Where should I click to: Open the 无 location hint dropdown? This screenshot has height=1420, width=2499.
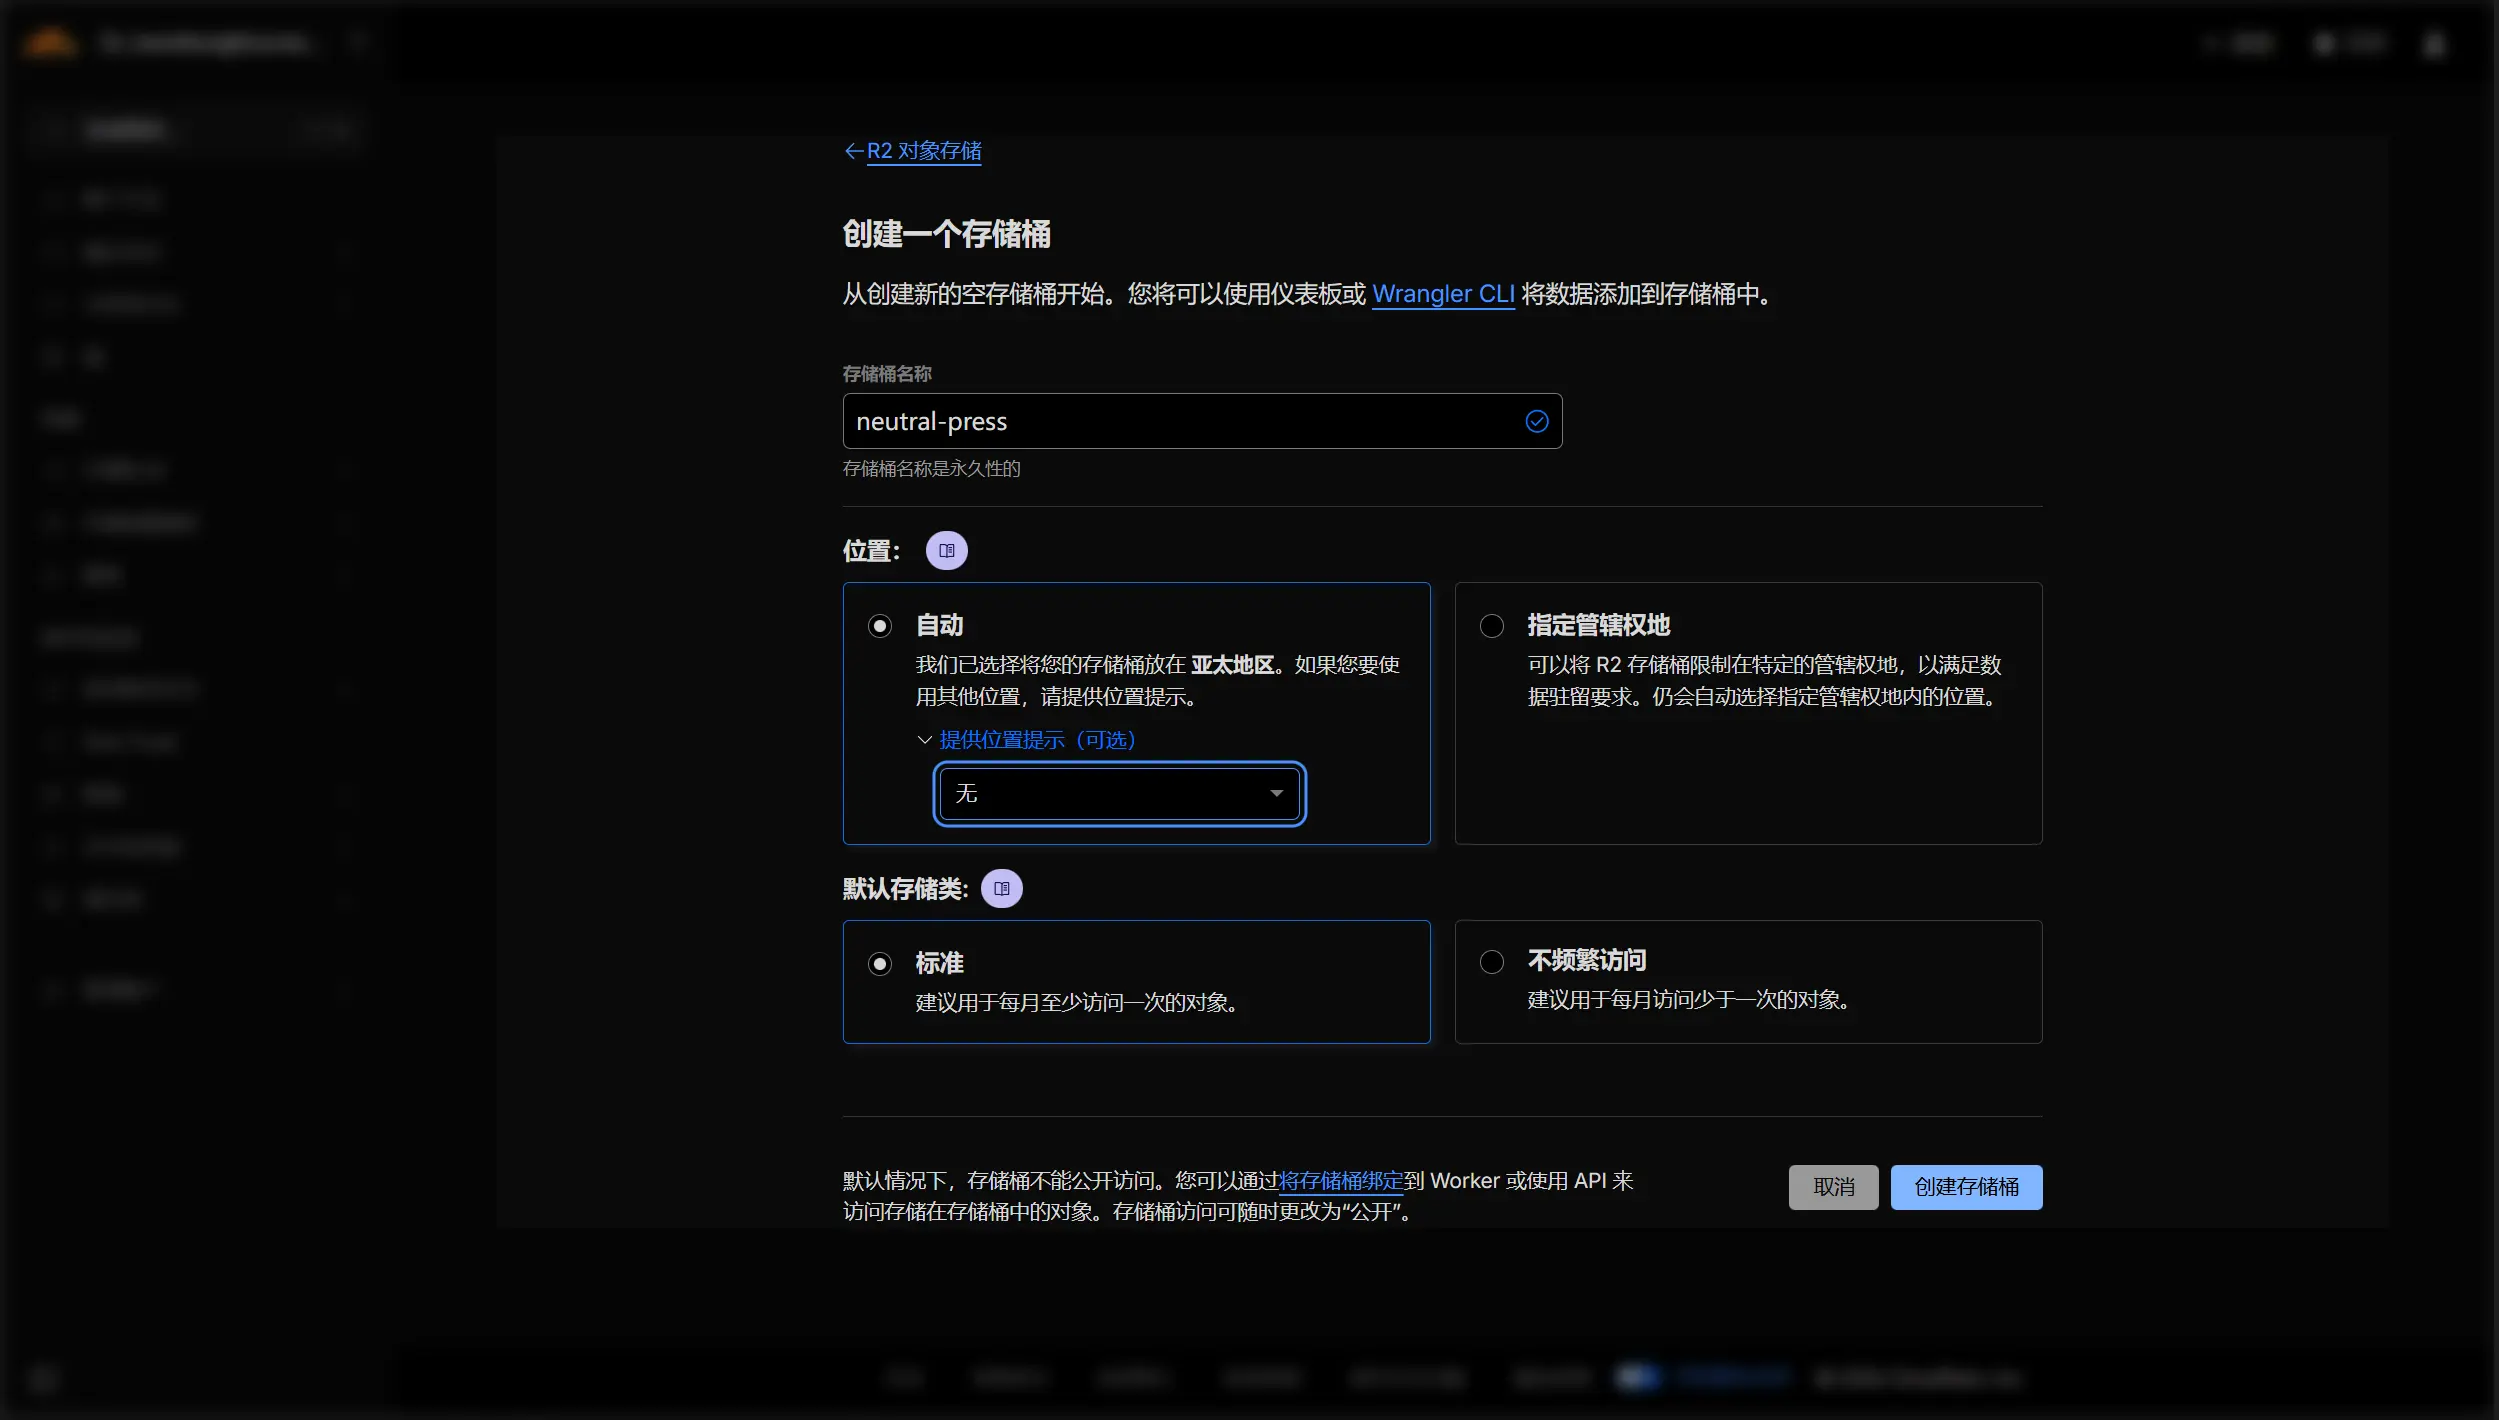click(1118, 793)
